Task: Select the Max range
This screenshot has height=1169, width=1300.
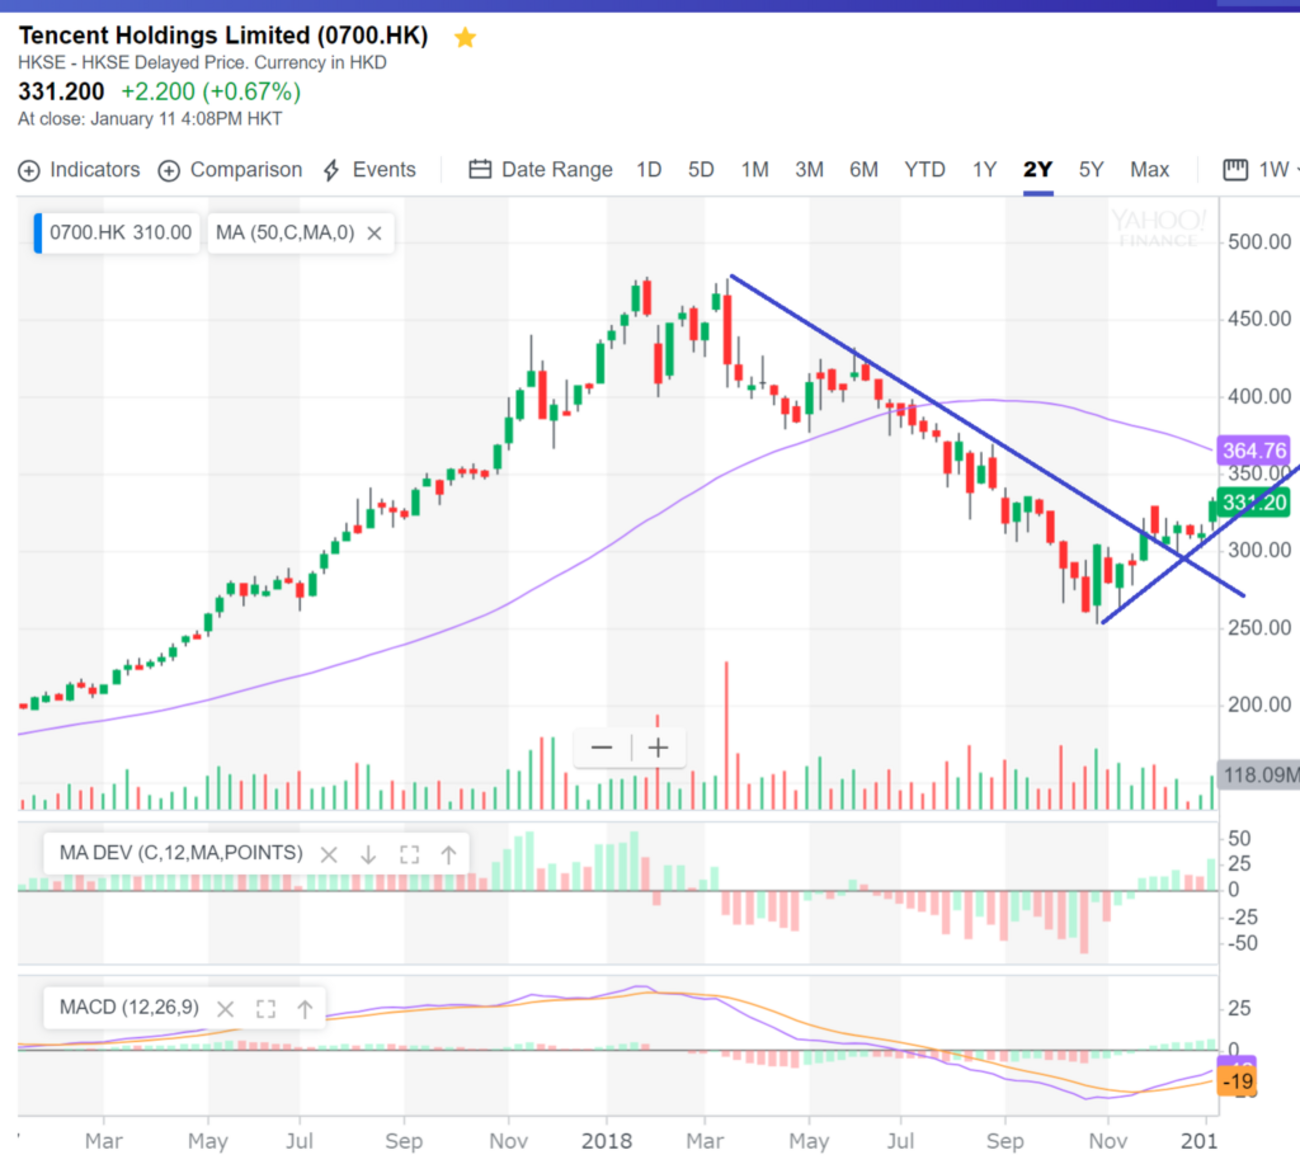Action: point(1150,170)
